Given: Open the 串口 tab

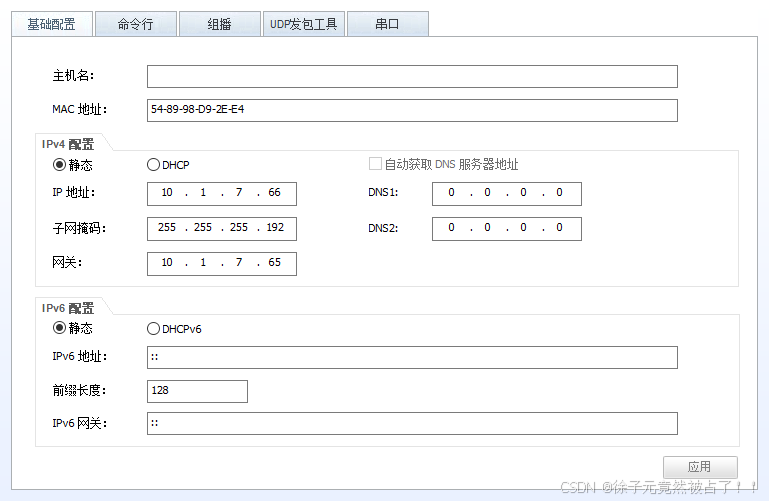Looking at the screenshot, I should 388,24.
